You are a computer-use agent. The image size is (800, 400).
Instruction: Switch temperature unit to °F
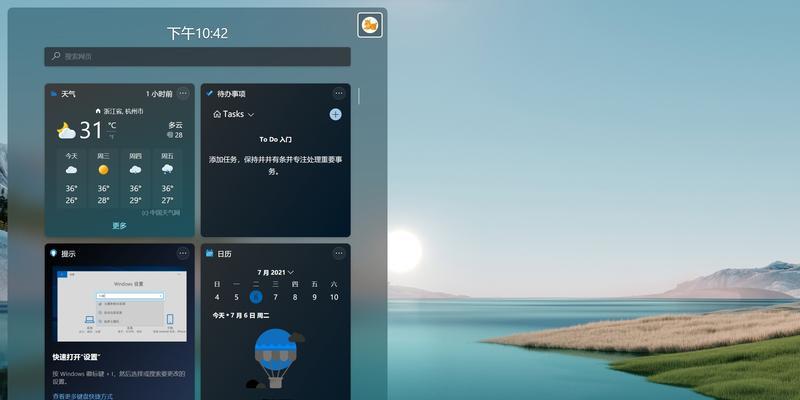coord(111,137)
